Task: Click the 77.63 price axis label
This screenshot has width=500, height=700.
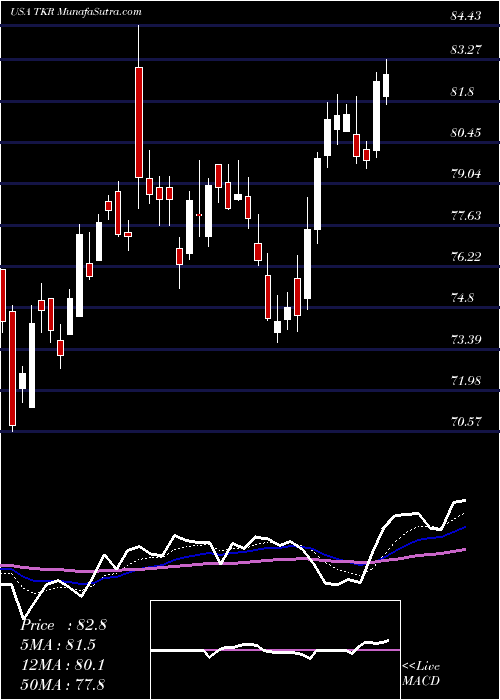Action: 466,216
